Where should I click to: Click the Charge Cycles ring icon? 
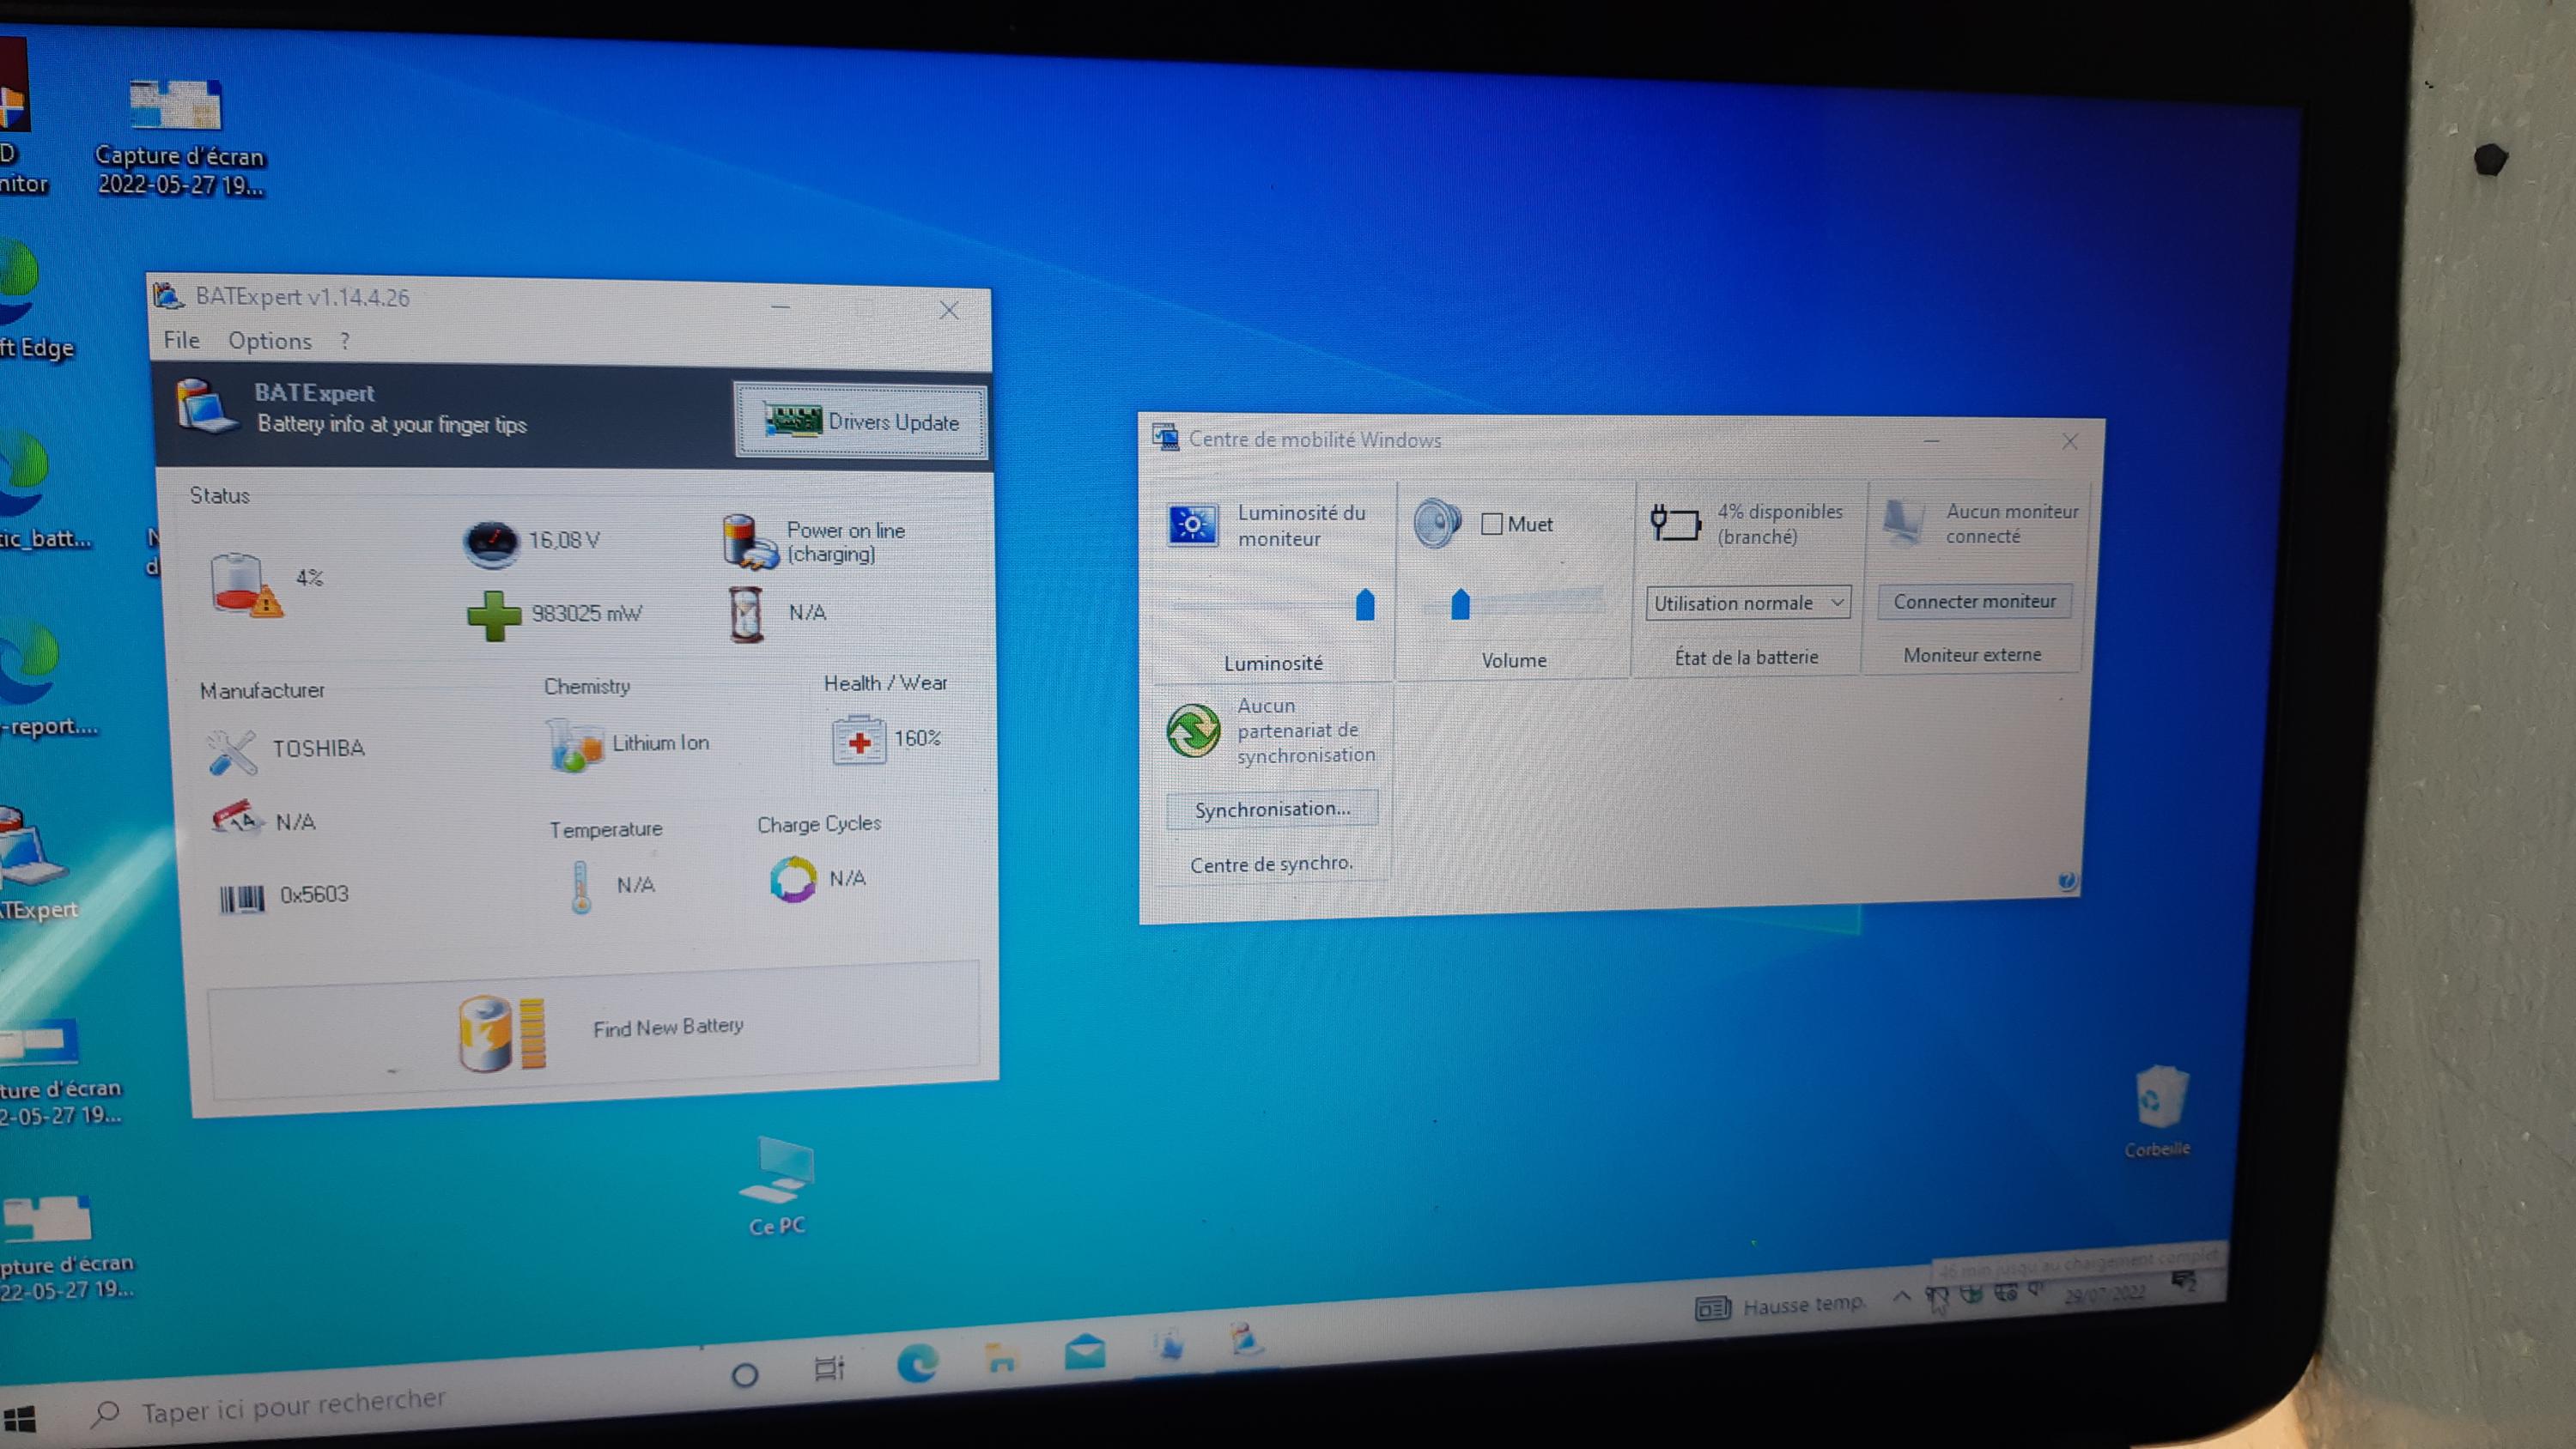(793, 879)
